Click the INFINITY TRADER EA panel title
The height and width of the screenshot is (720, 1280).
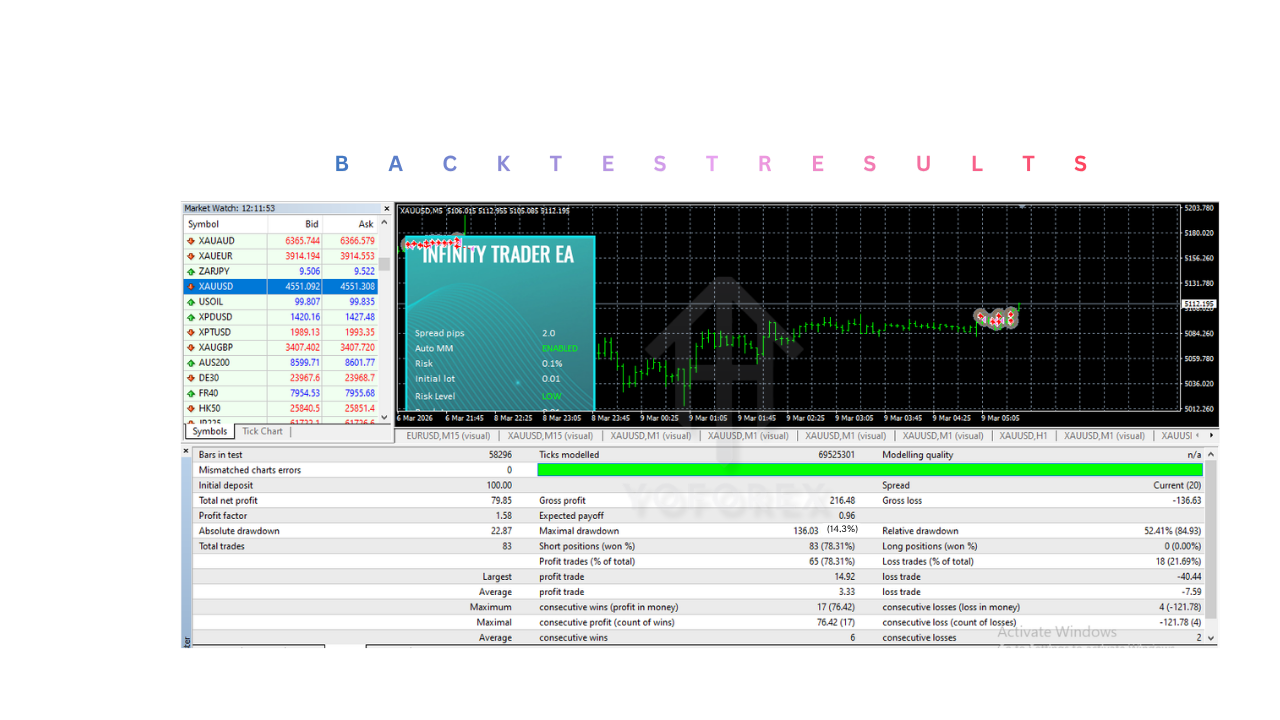pos(498,254)
